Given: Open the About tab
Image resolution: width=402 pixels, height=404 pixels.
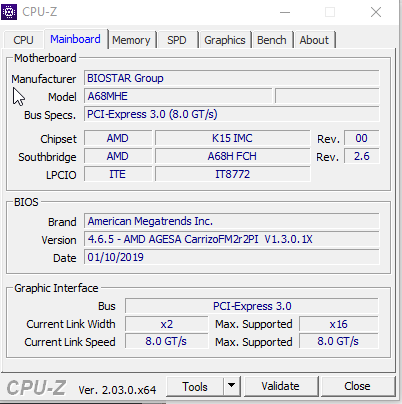Looking at the screenshot, I should tap(314, 40).
